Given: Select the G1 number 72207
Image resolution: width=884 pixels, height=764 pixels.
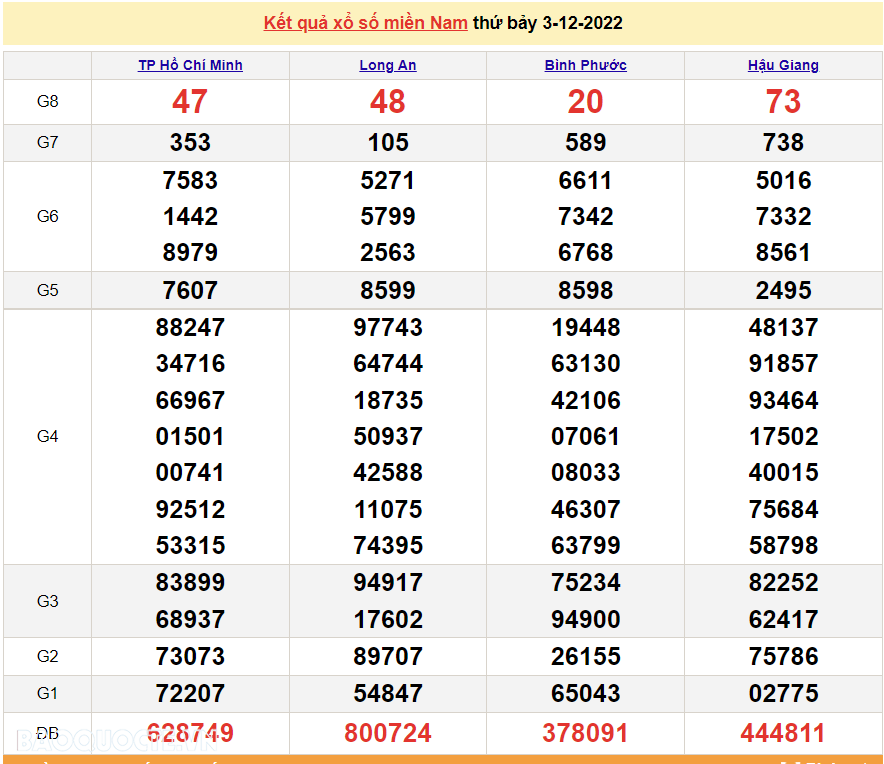Looking at the screenshot, I should pyautogui.click(x=190, y=693).
